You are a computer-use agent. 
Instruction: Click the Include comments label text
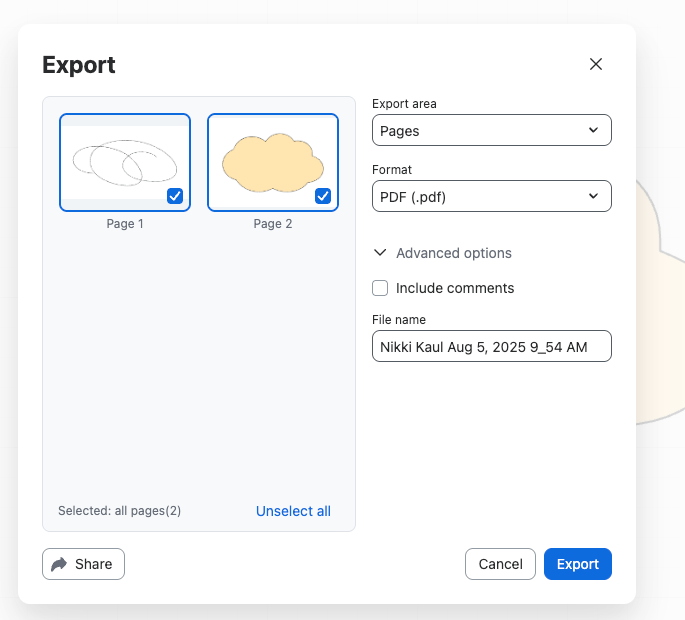455,288
